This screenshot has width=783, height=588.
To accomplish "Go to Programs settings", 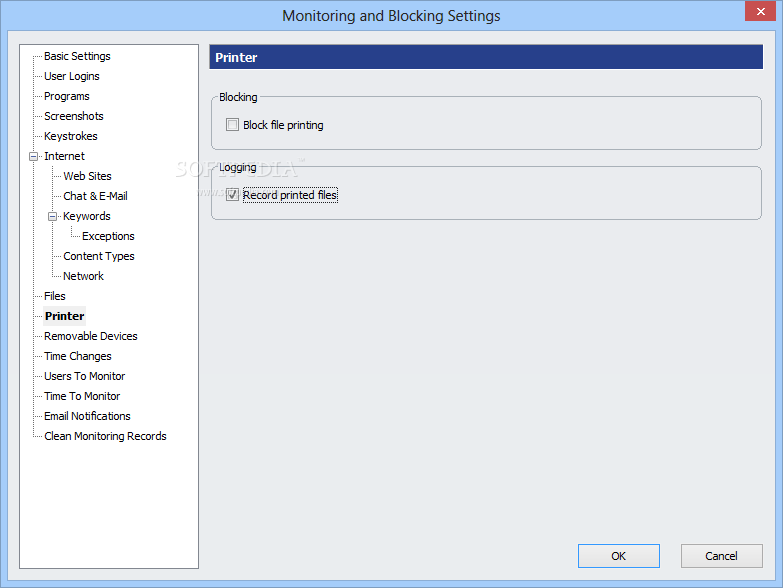I will coord(66,96).
